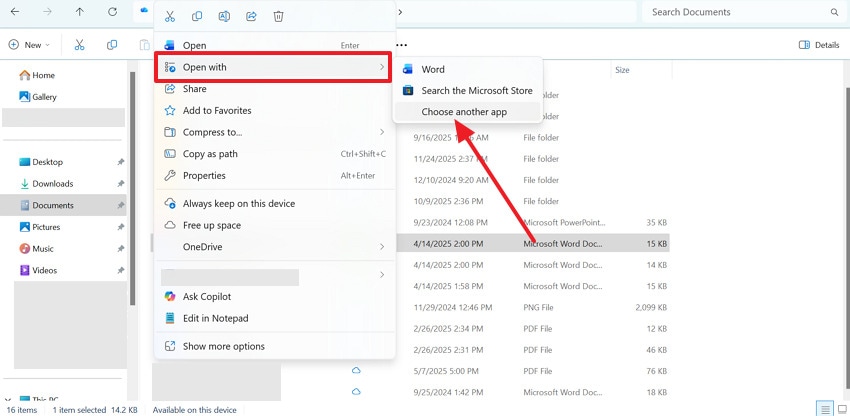Choose Share in the context menu
The image size is (850, 416).
275,89
